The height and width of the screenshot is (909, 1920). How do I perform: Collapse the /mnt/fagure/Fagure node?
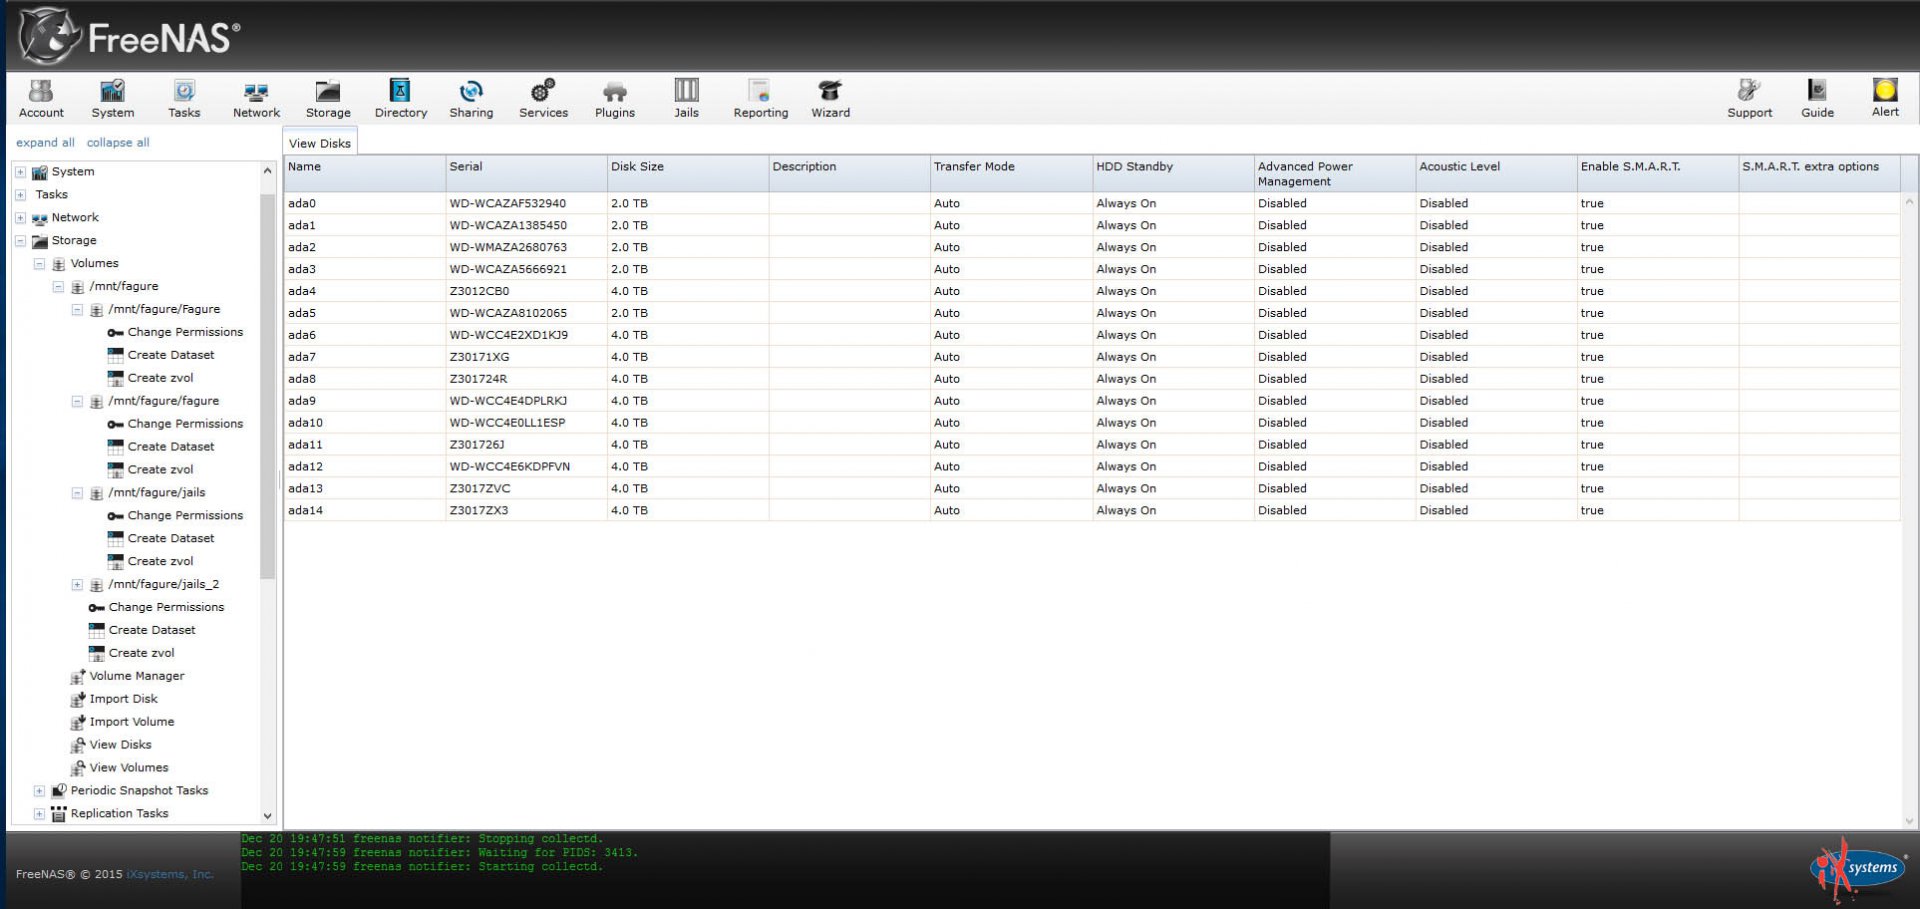[77, 310]
